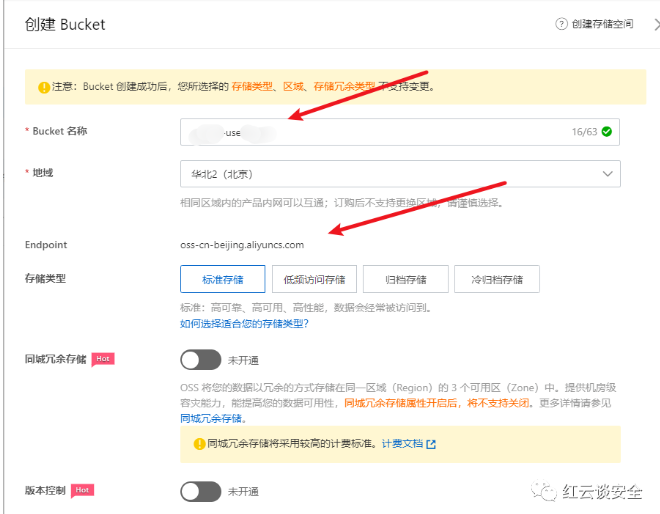Click the WeChat logo watermark icon

point(547,491)
